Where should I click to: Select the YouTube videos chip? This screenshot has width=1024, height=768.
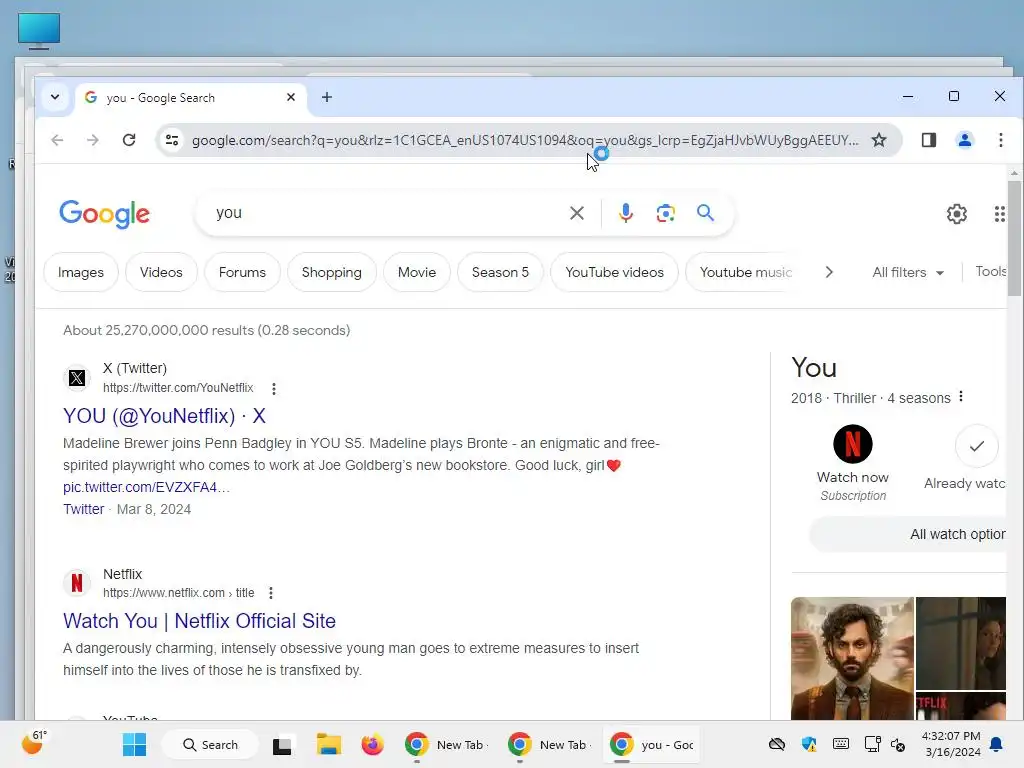[x=615, y=272]
